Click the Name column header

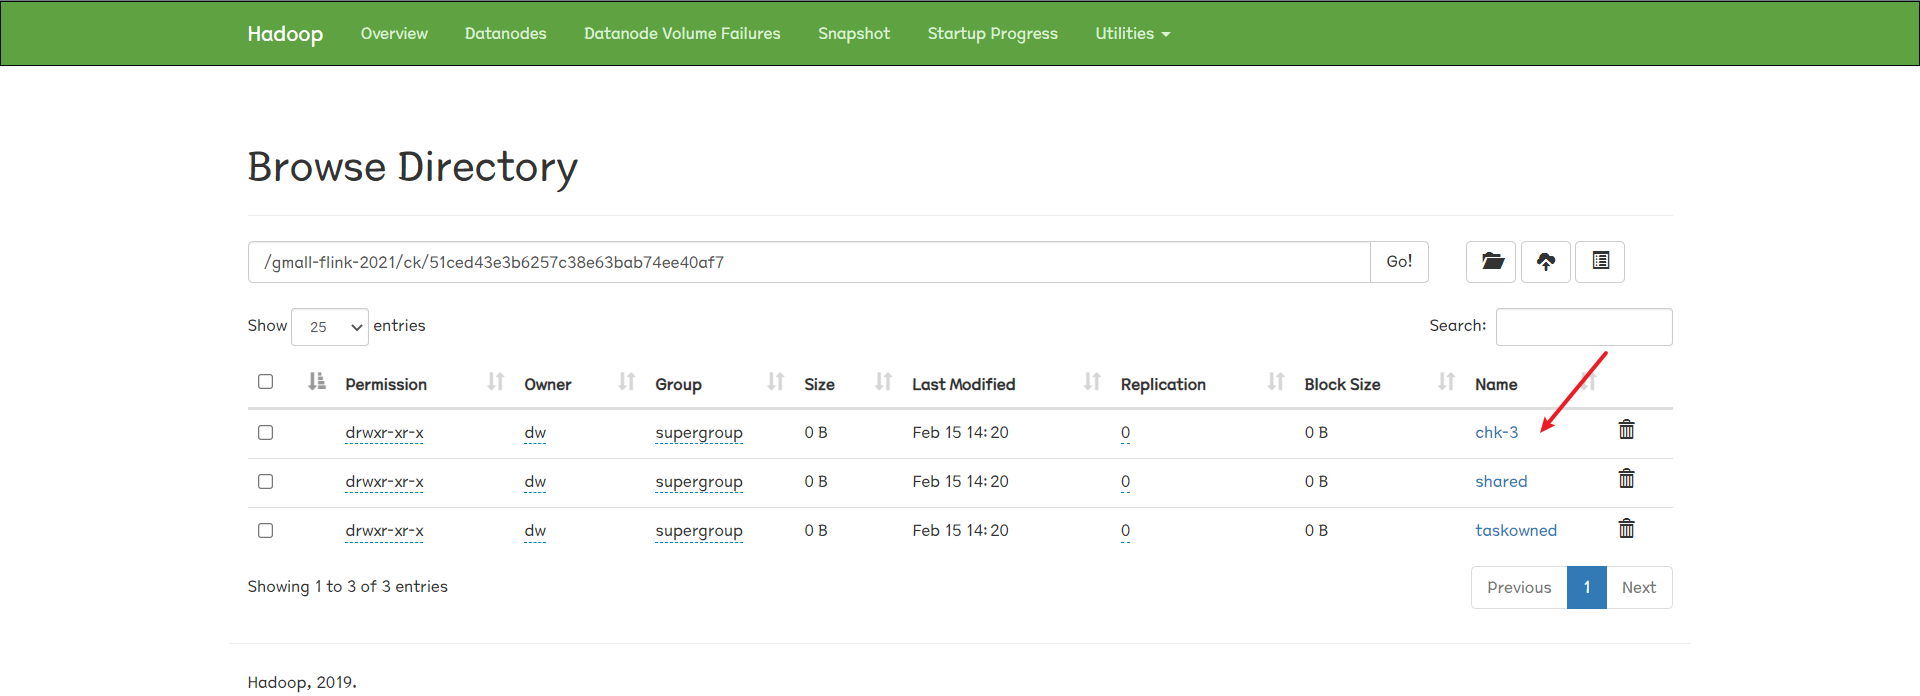(x=1496, y=384)
